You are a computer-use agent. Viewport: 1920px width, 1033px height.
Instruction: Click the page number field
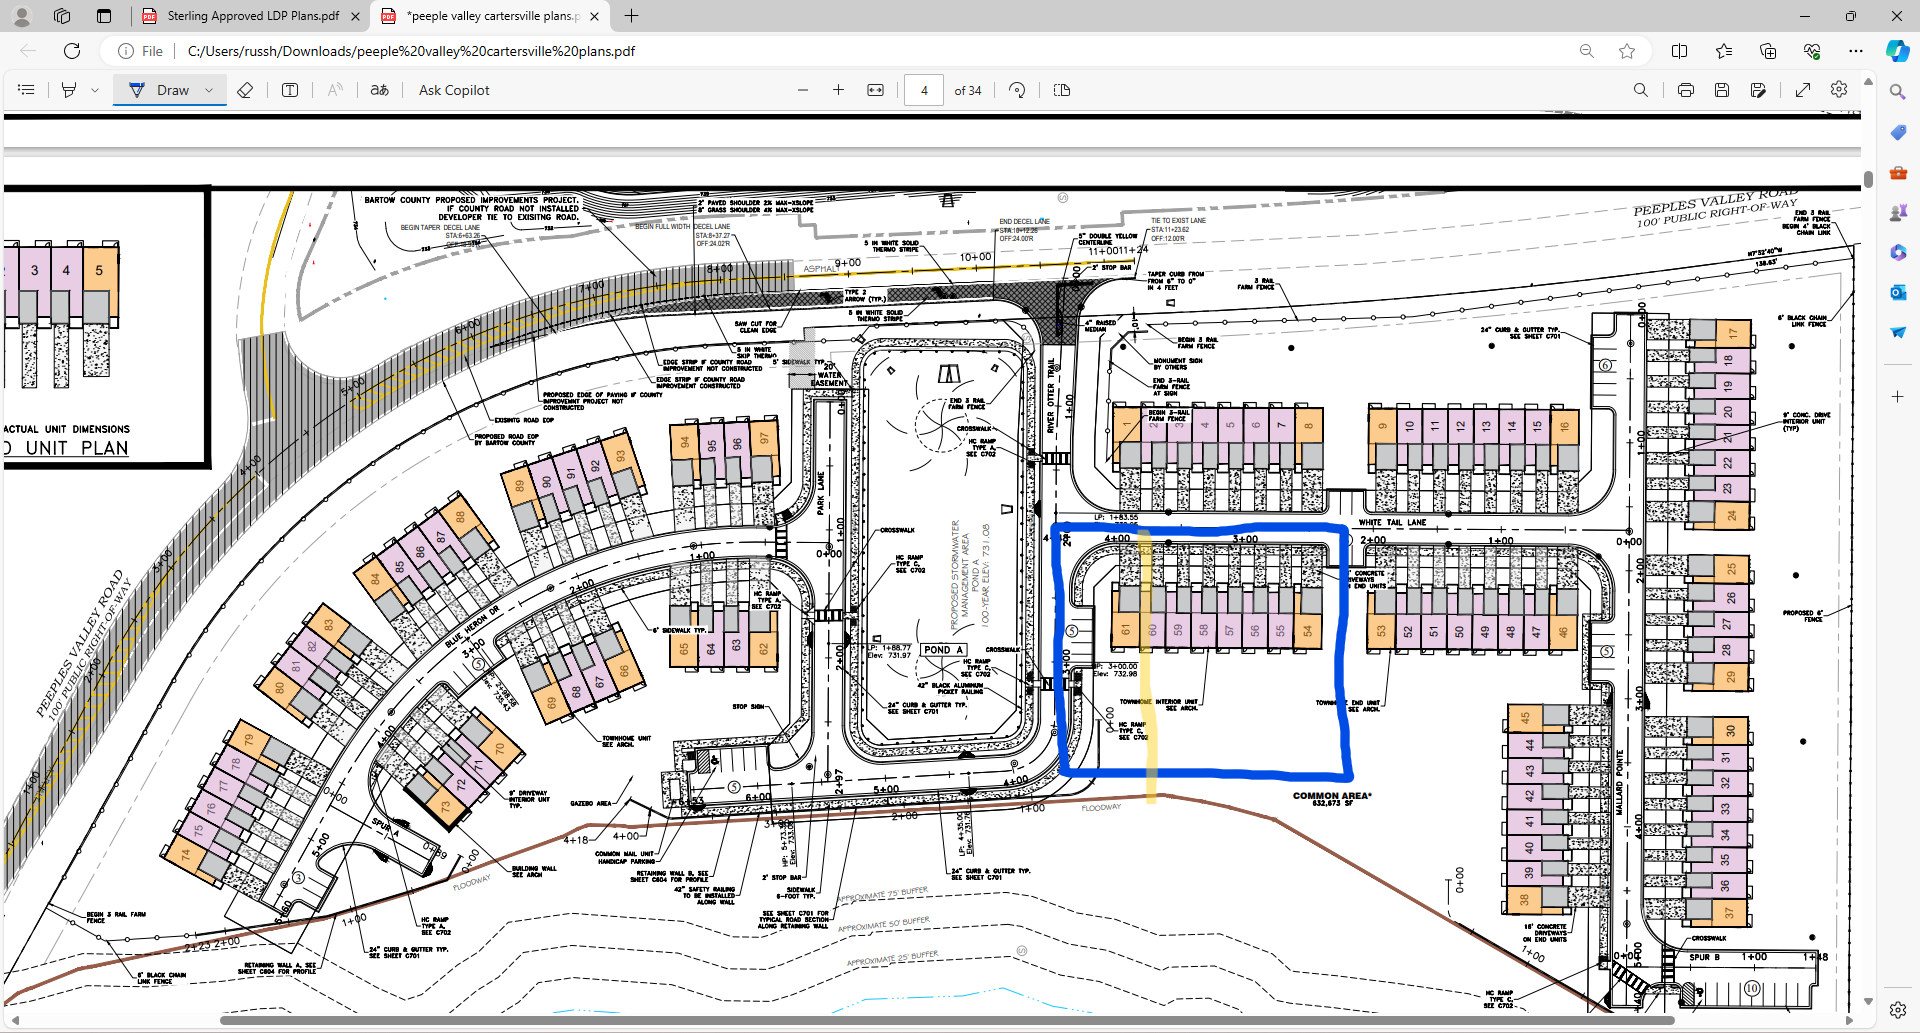(924, 90)
